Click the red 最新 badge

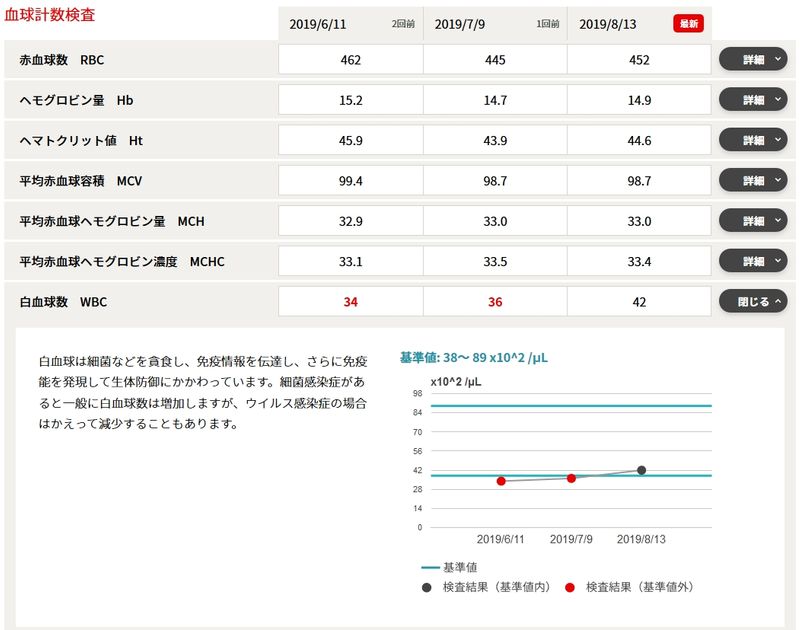[x=688, y=24]
